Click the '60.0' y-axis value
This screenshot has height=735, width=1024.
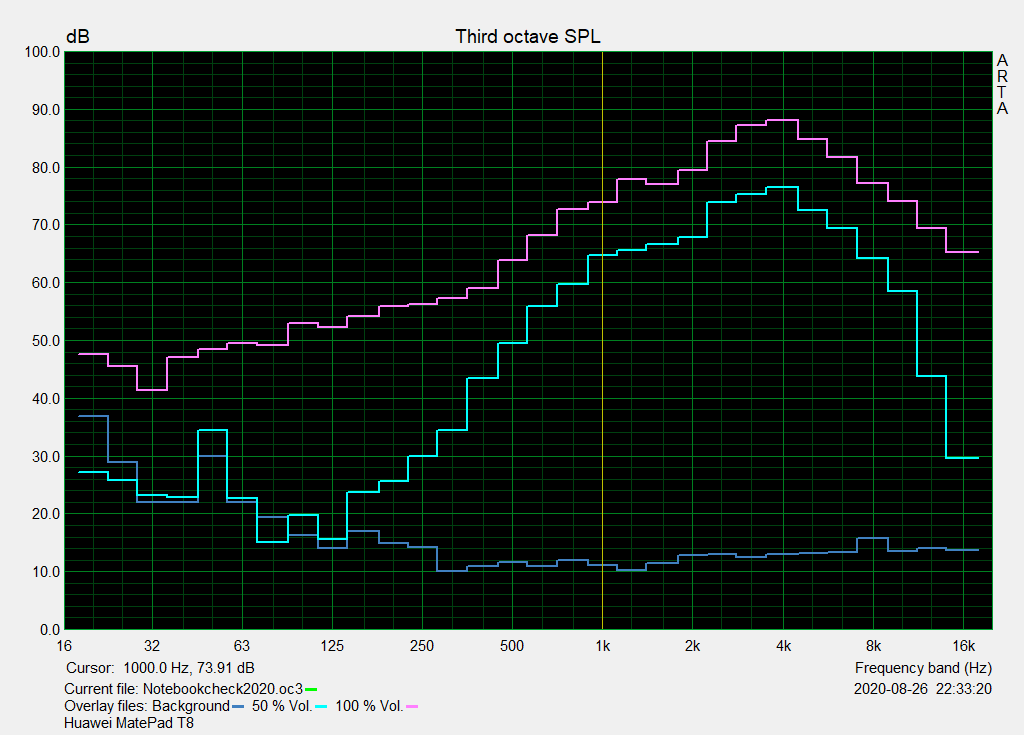click(46, 283)
